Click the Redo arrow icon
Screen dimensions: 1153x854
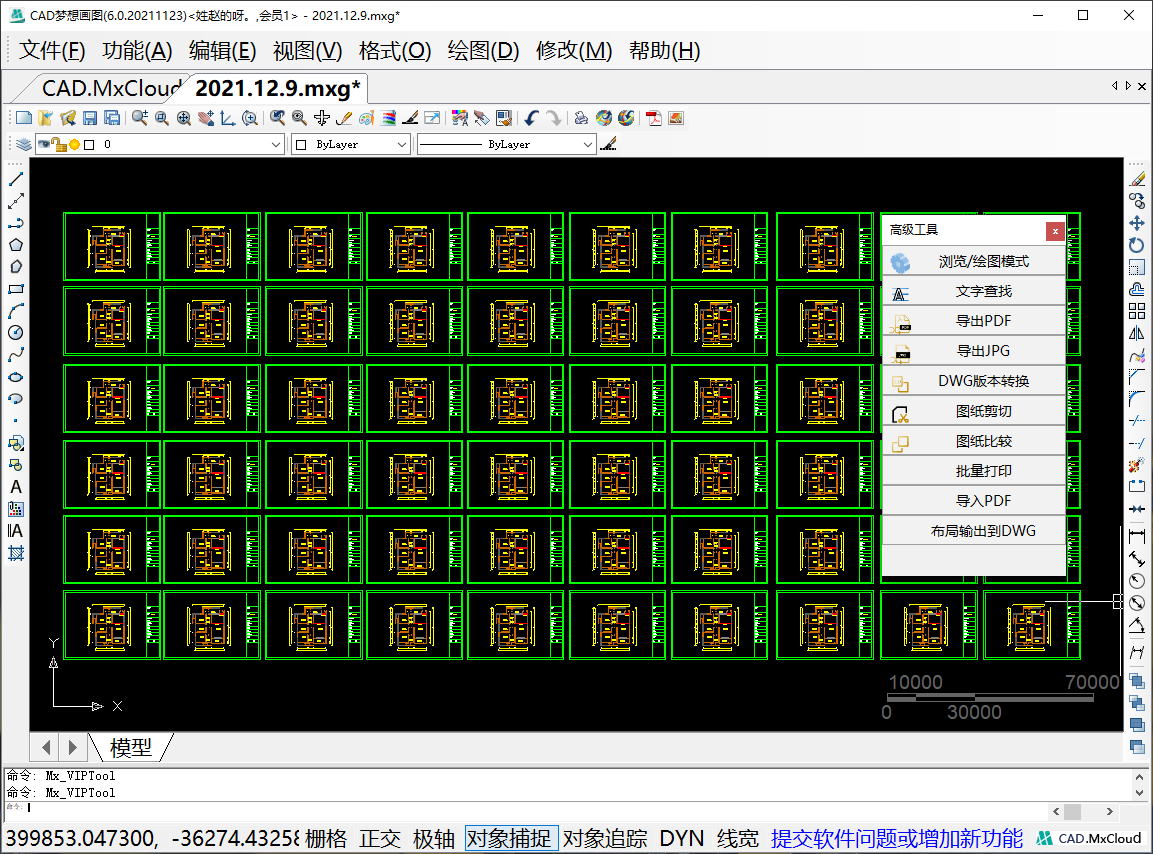click(554, 118)
